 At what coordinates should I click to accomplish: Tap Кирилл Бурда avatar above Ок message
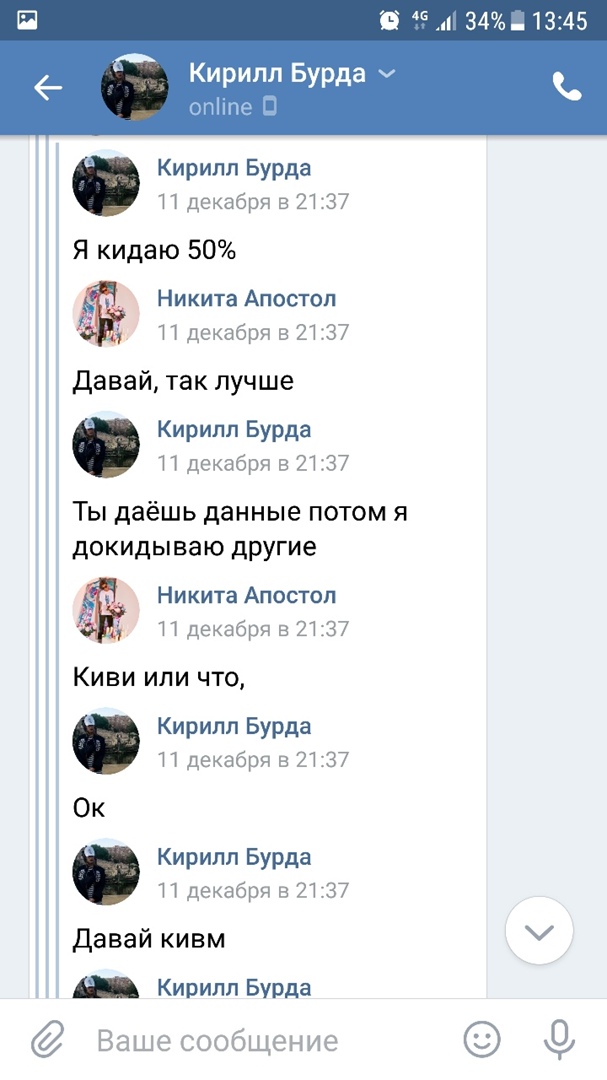pyautogui.click(x=106, y=741)
